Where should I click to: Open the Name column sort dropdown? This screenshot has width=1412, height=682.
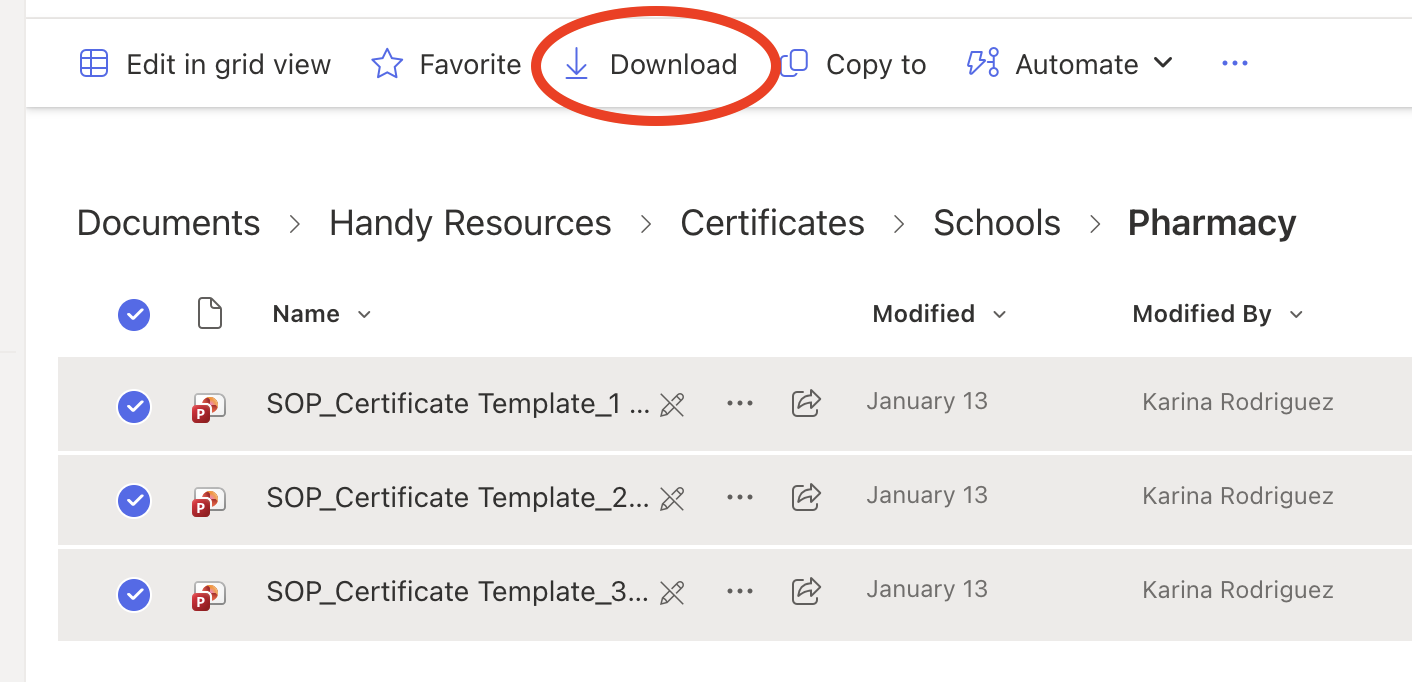(364, 315)
